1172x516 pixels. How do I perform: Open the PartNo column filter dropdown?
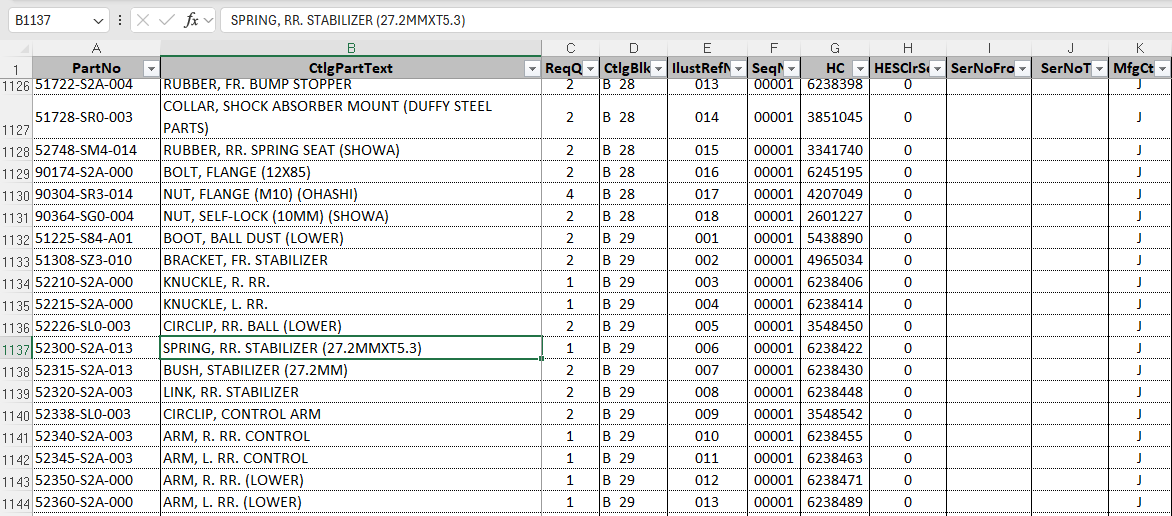[151, 68]
